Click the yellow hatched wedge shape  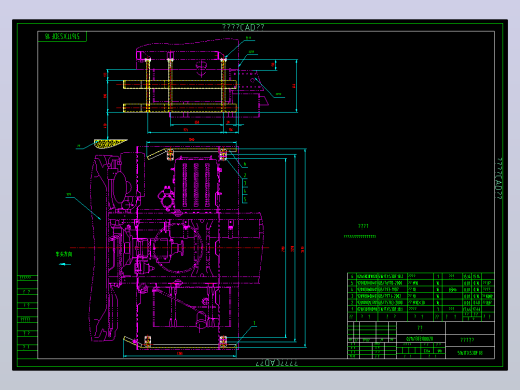point(109,144)
